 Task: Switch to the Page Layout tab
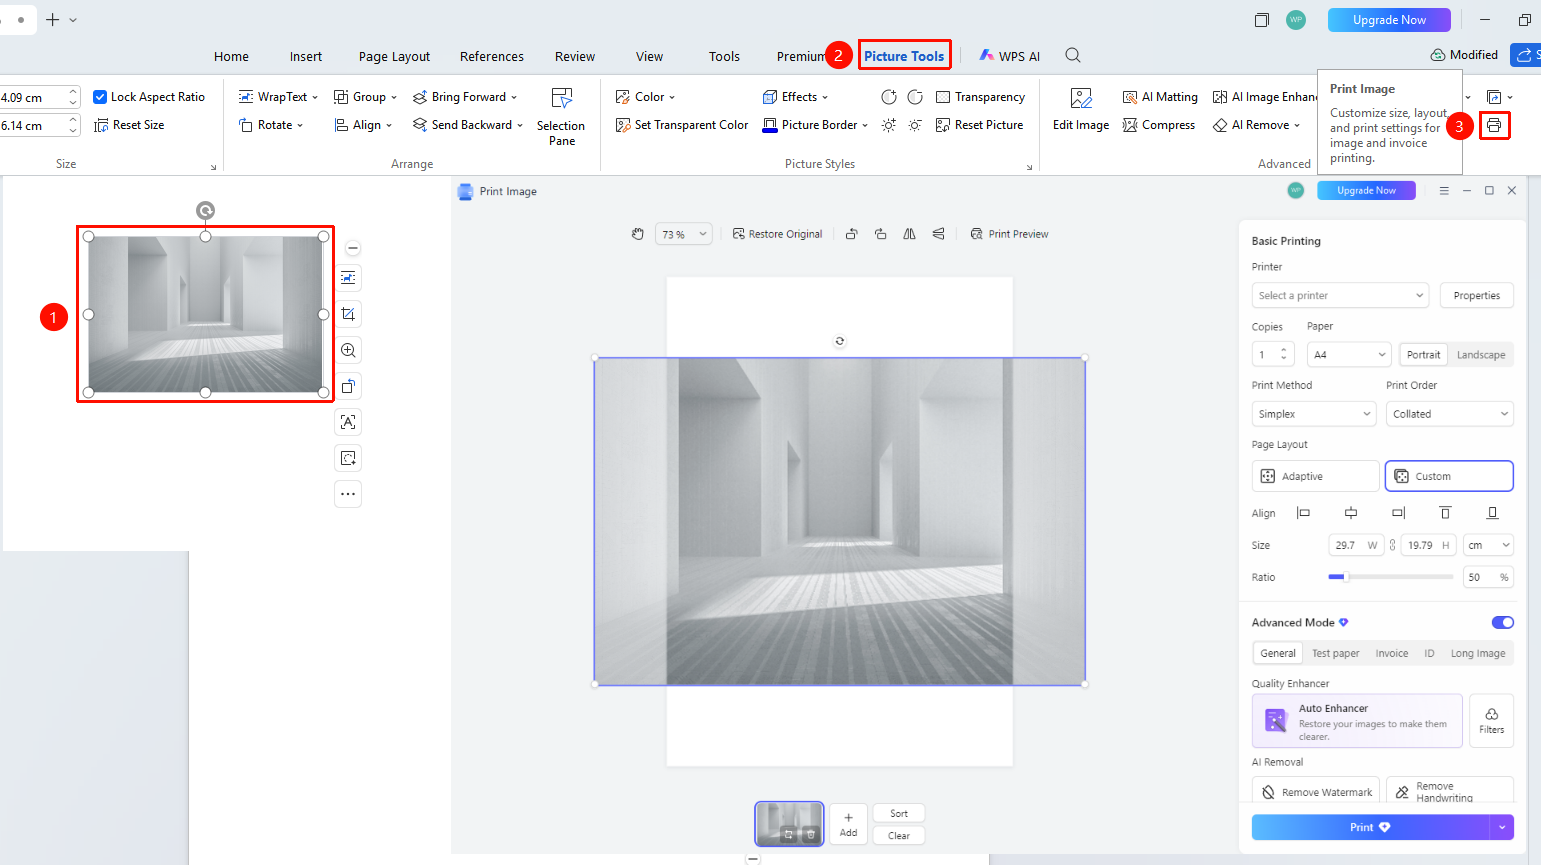coord(394,56)
